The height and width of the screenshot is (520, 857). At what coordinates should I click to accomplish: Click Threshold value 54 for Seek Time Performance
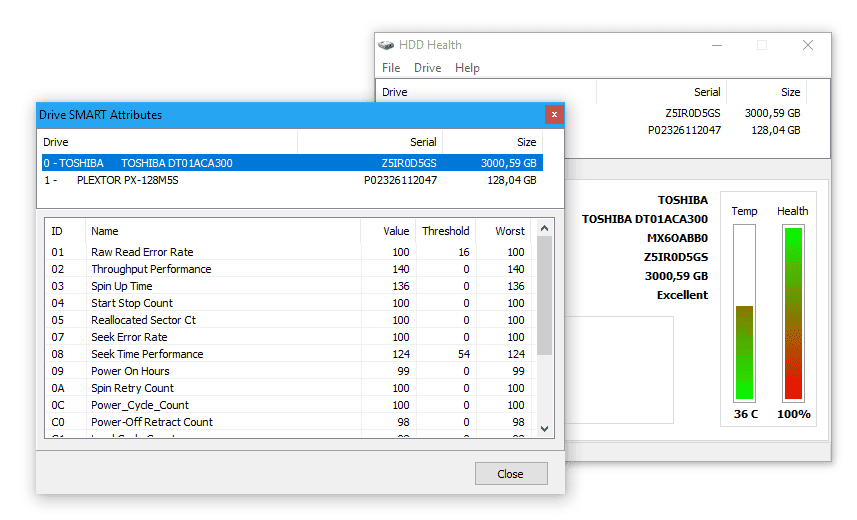[x=464, y=354]
